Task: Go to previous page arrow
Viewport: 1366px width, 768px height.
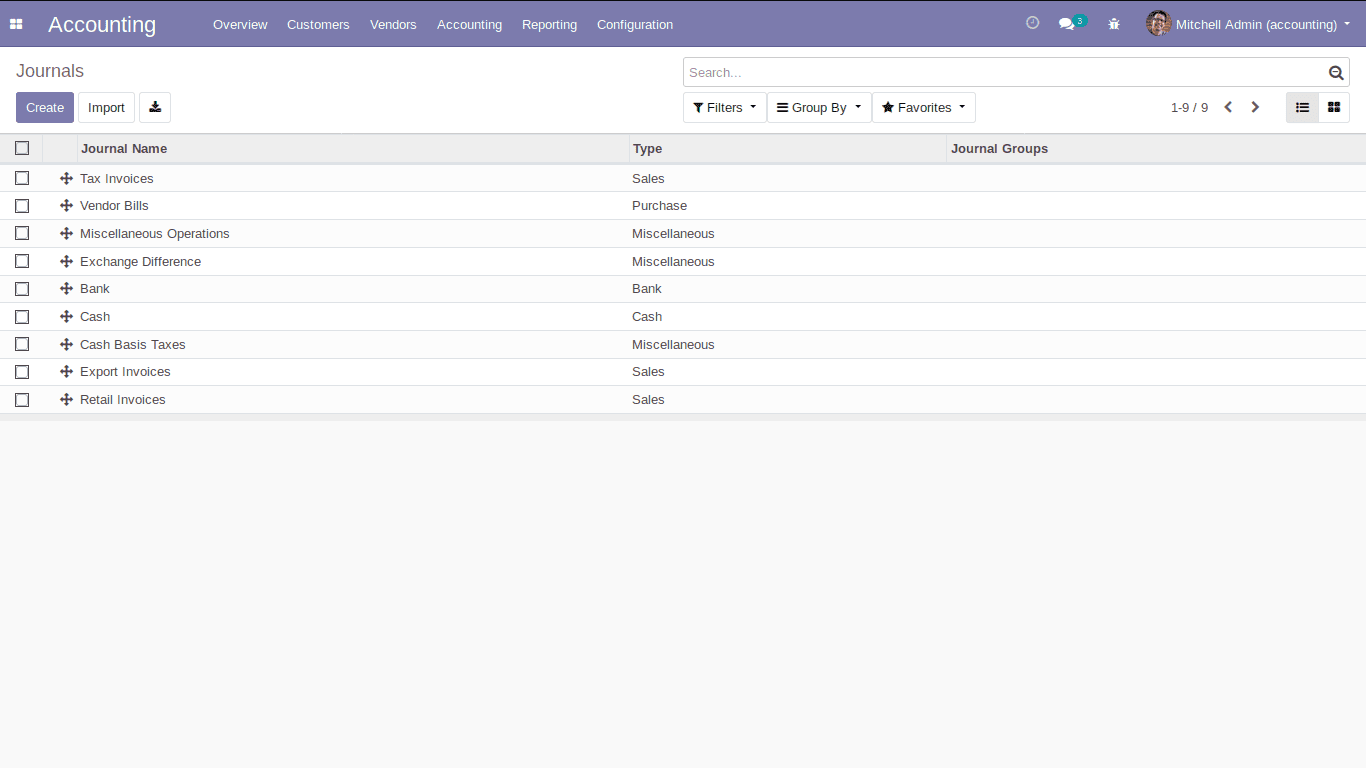Action: (1229, 107)
